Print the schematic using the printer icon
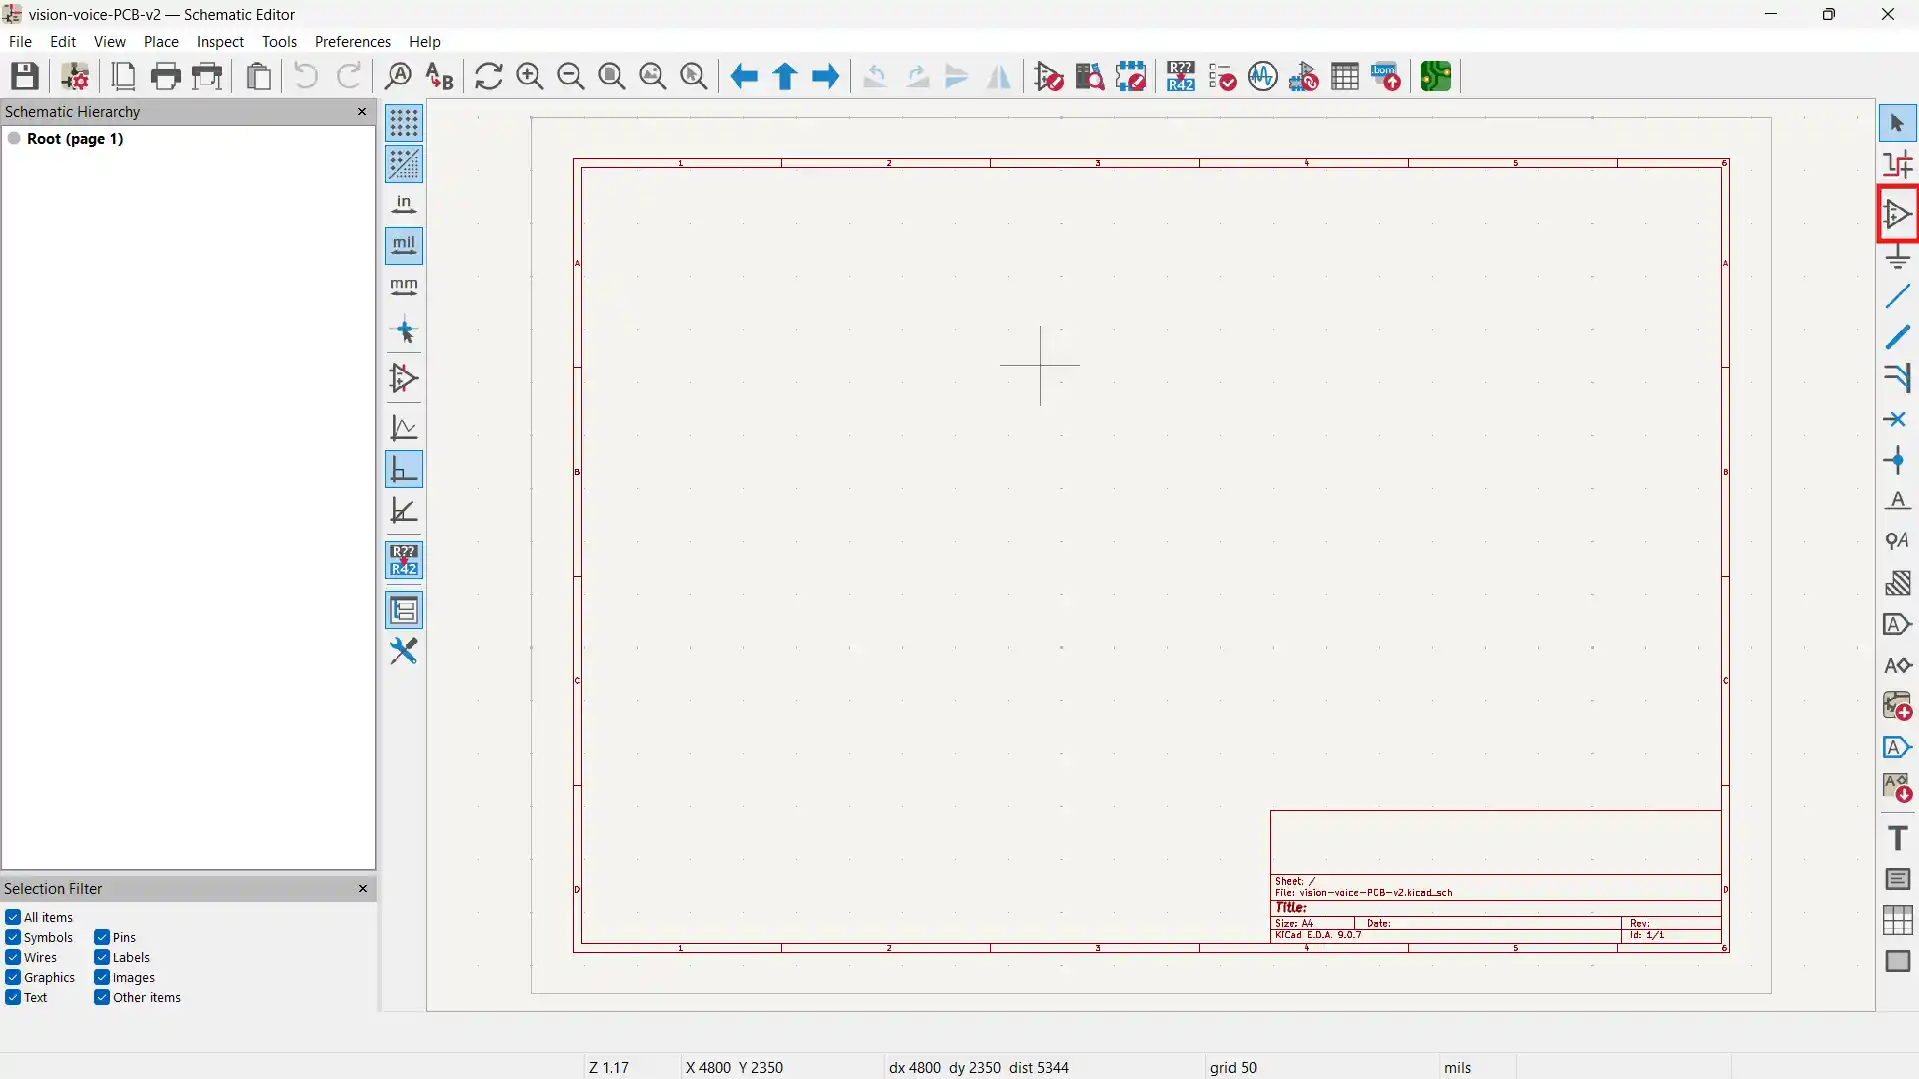Viewport: 1919px width, 1079px height. [166, 76]
